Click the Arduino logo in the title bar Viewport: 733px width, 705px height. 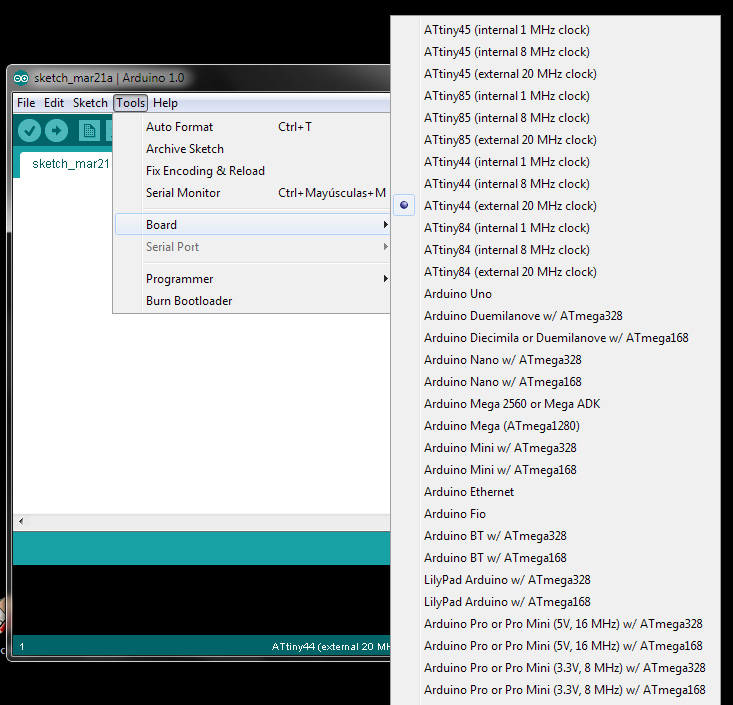[21, 78]
